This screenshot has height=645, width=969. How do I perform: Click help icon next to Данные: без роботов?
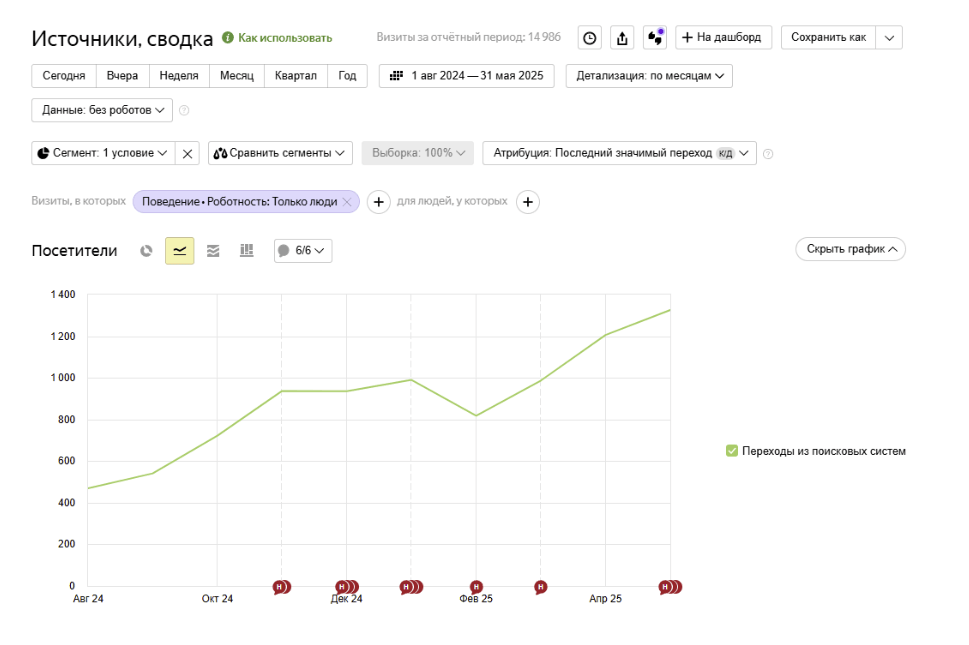pos(184,111)
